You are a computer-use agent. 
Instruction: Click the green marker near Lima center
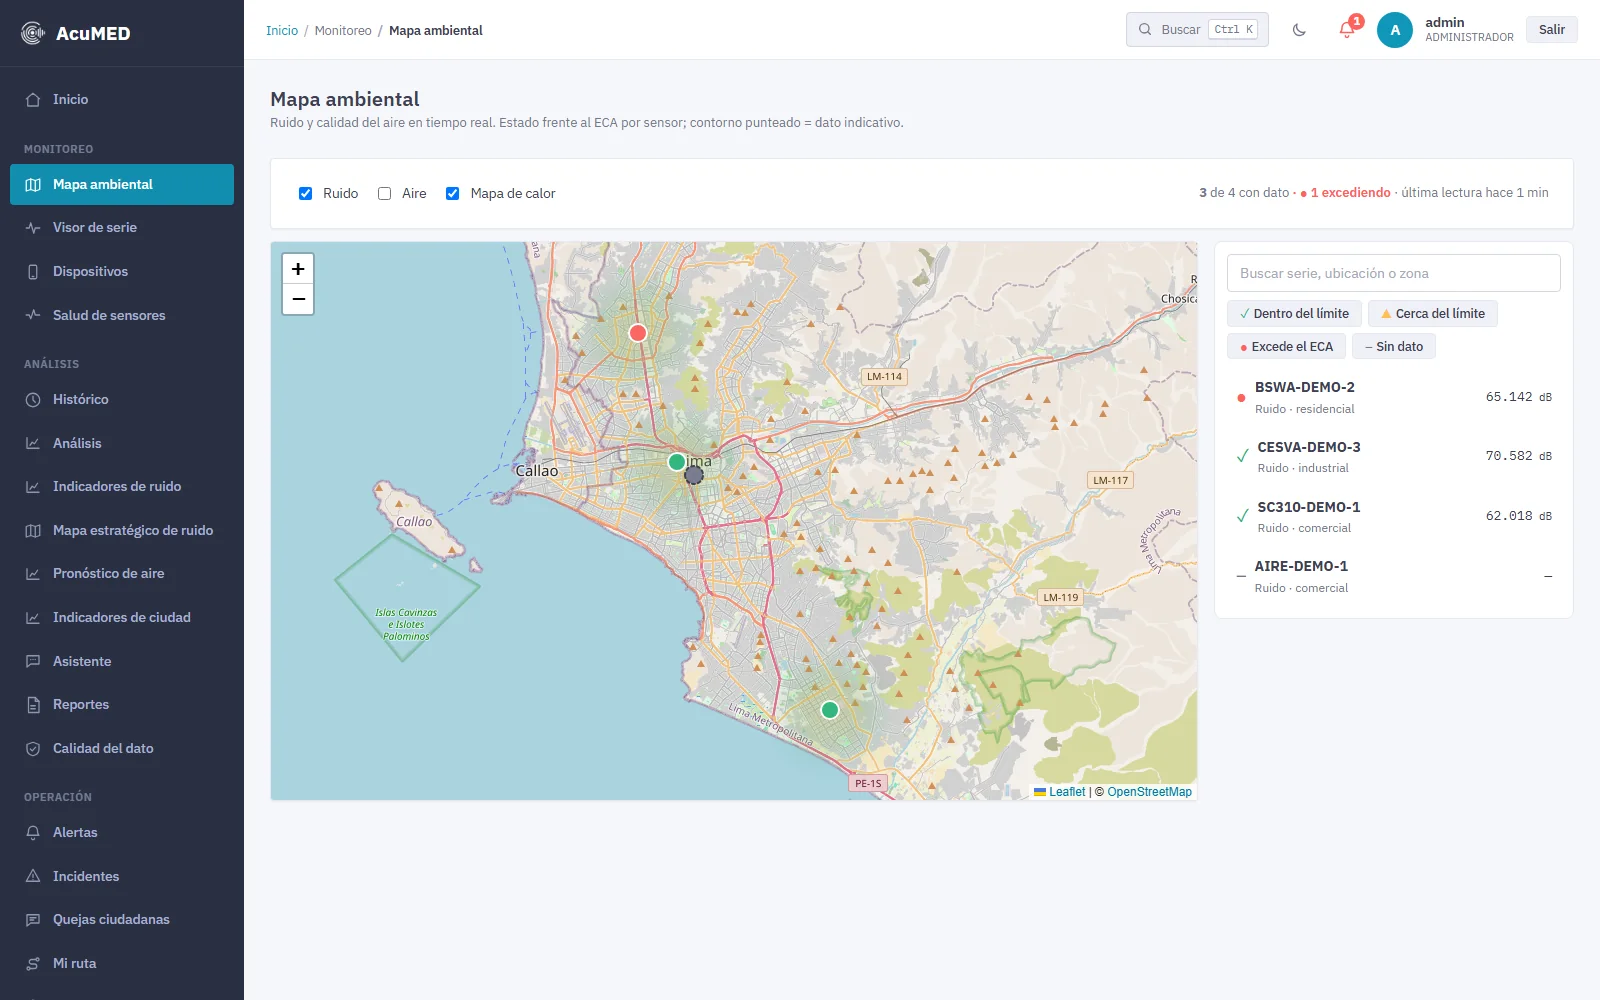pyautogui.click(x=677, y=462)
